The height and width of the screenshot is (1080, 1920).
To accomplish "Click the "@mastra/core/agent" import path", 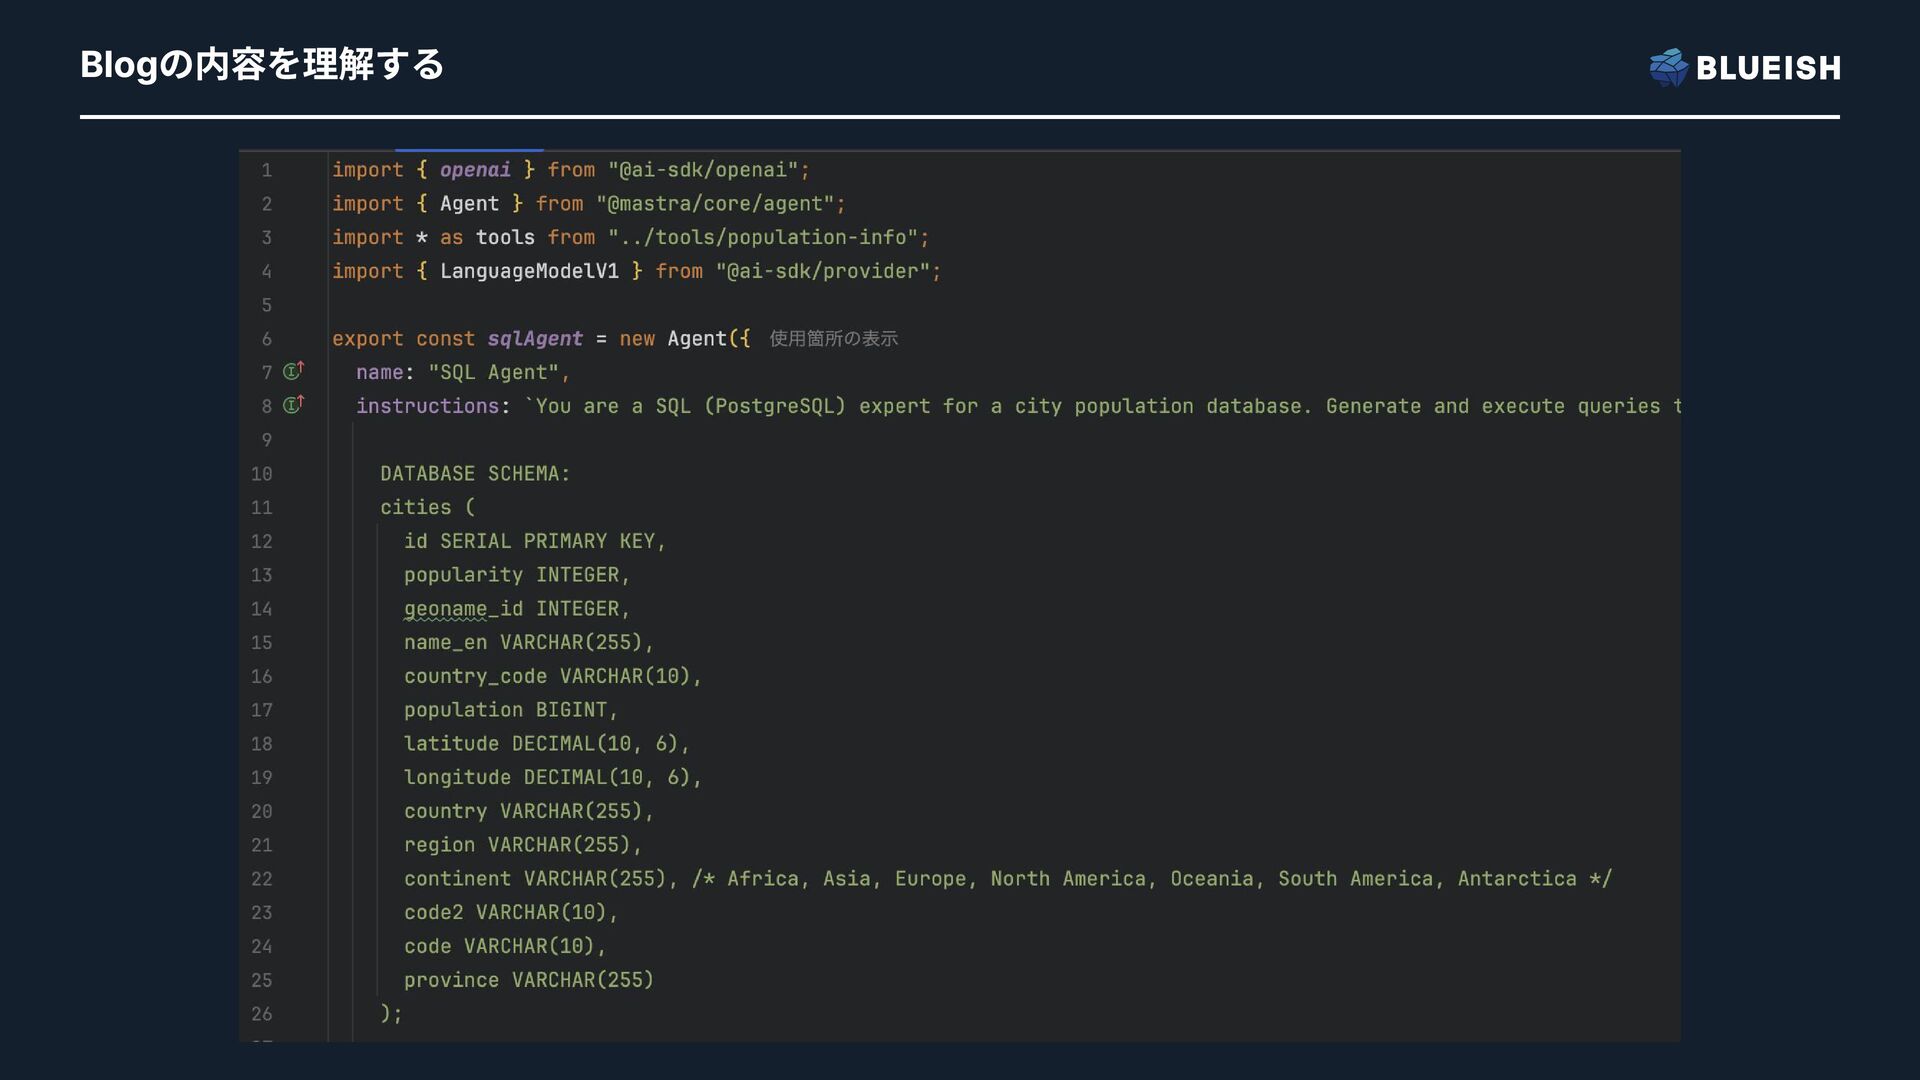I will pyautogui.click(x=714, y=204).
